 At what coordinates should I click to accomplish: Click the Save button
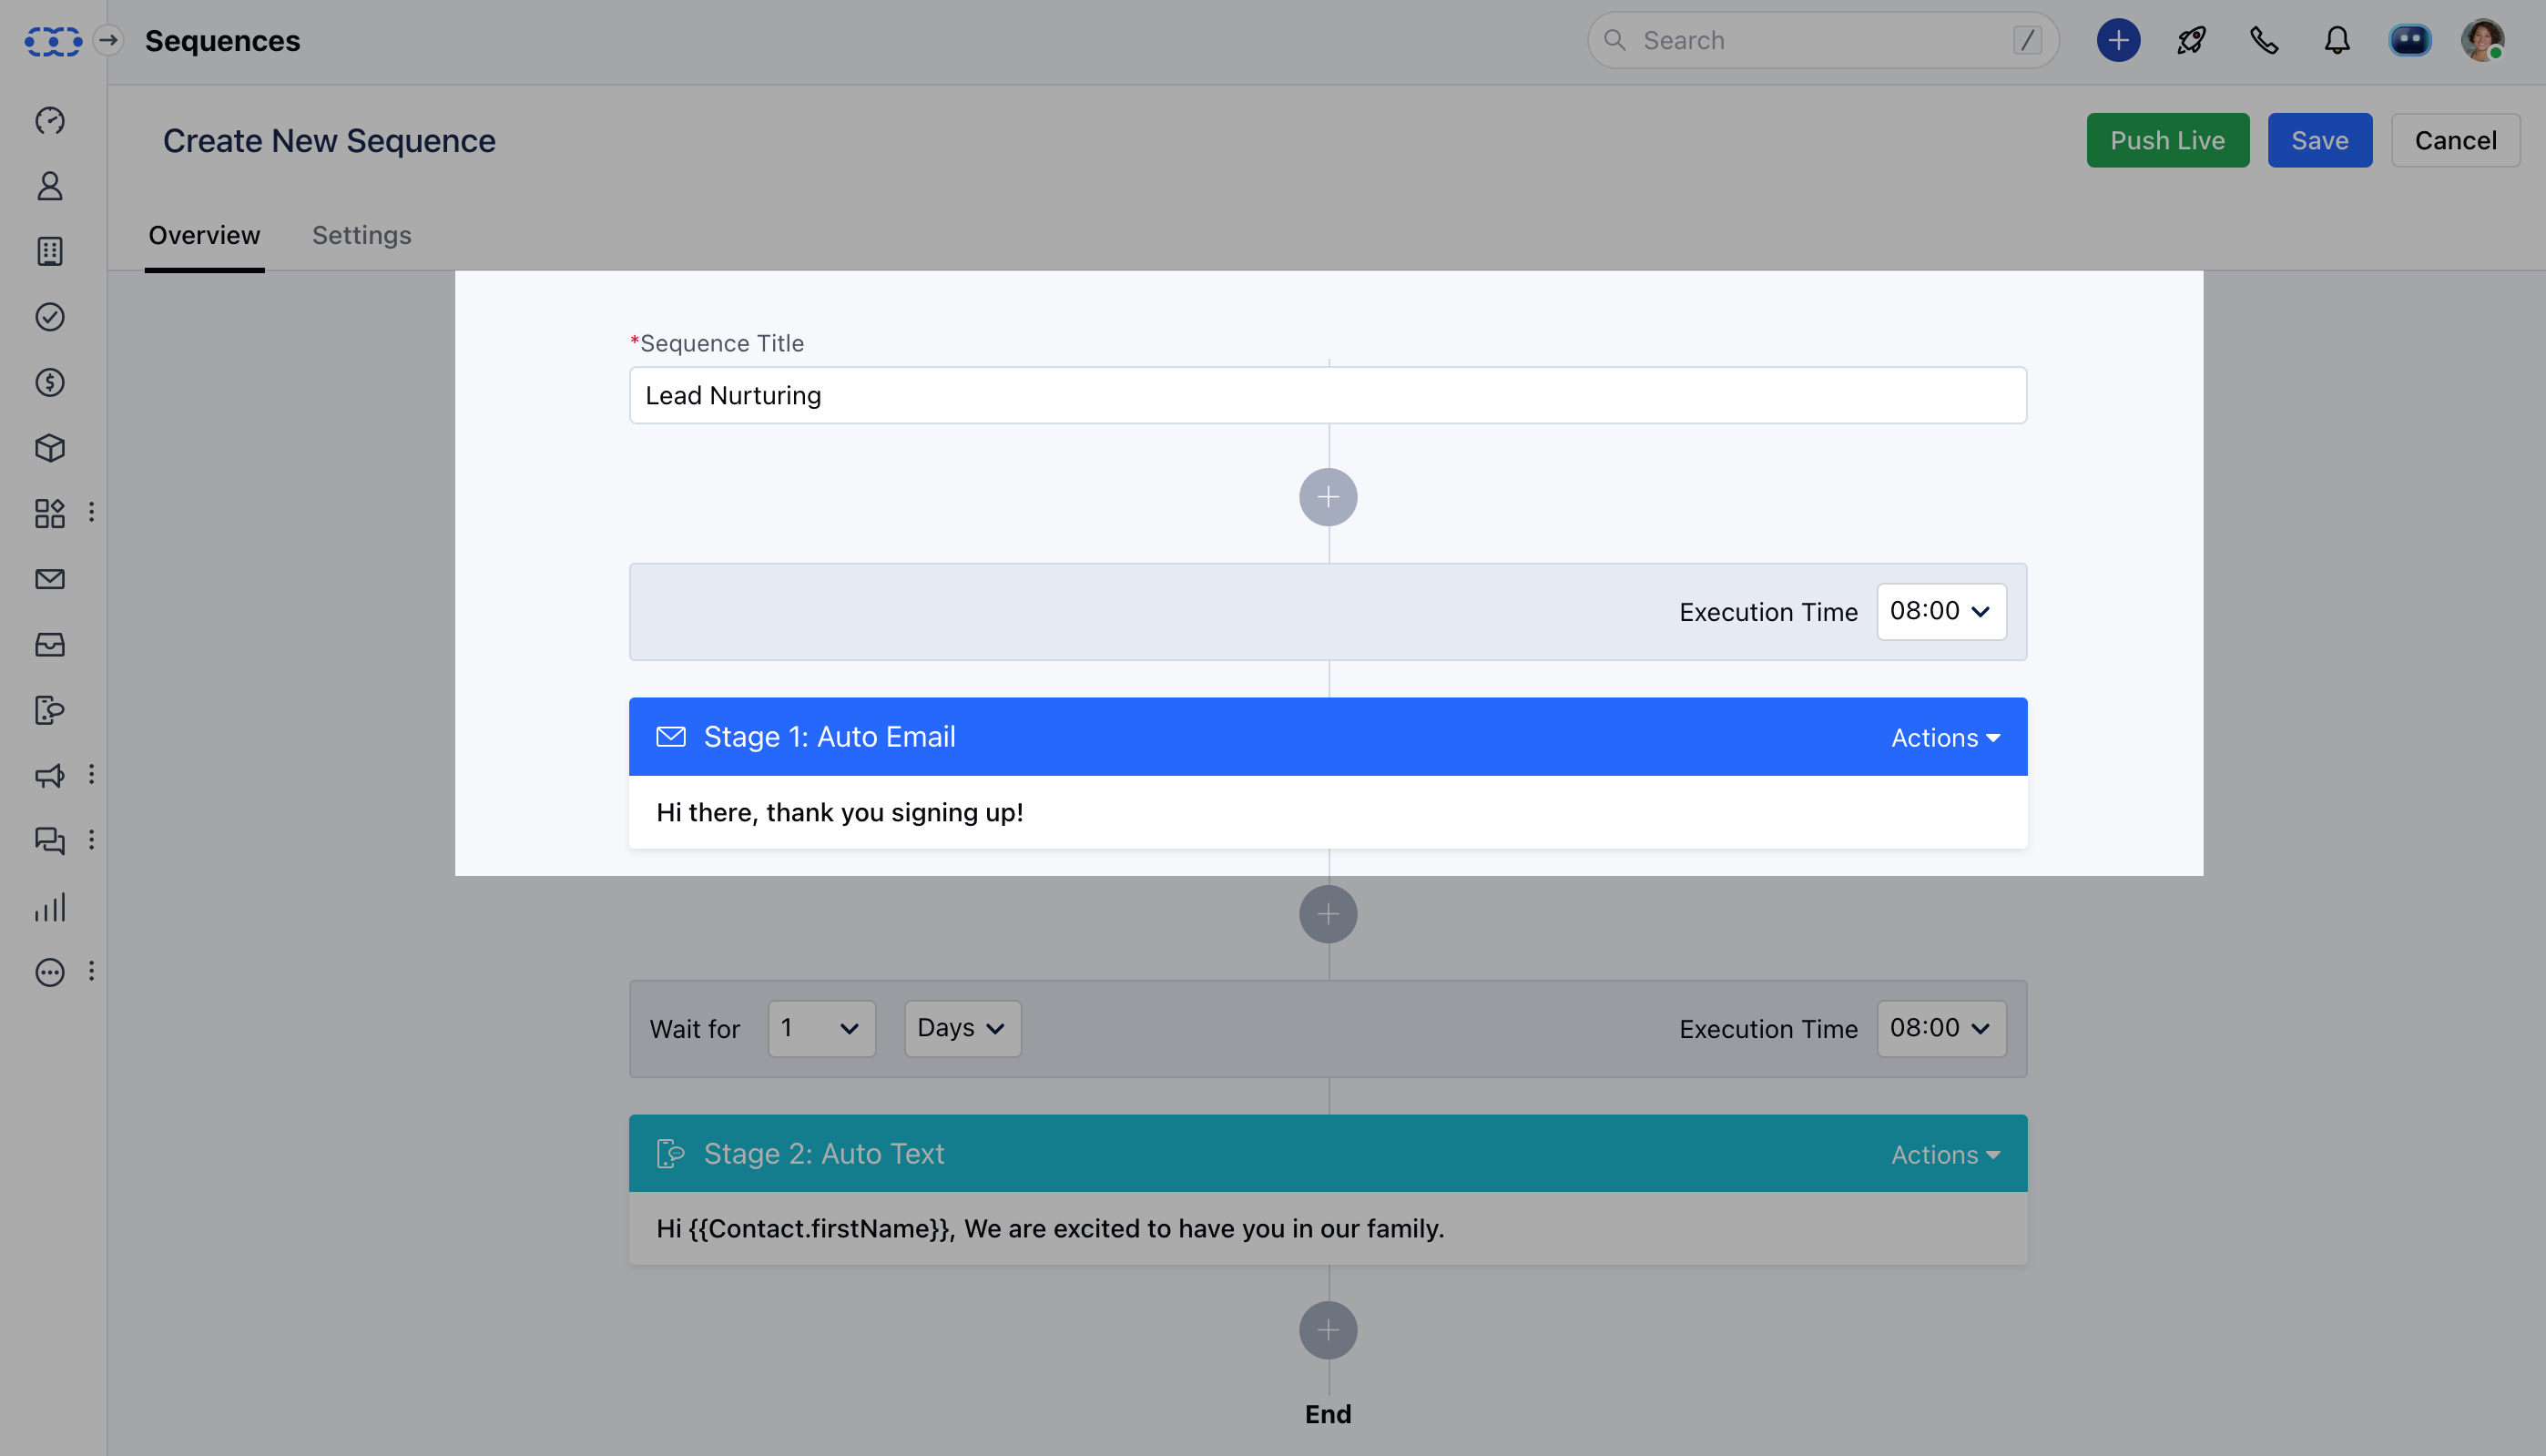[x=2319, y=140]
